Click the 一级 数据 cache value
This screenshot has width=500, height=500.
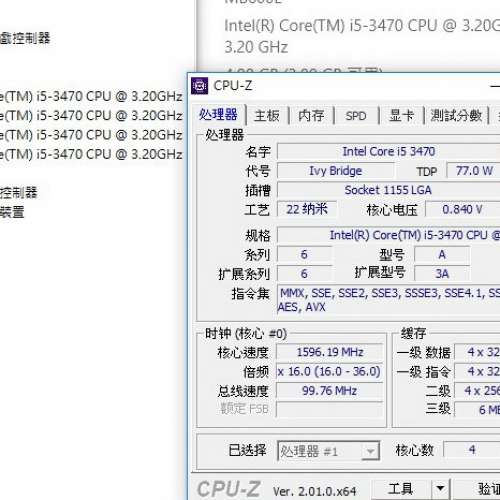[x=477, y=352]
